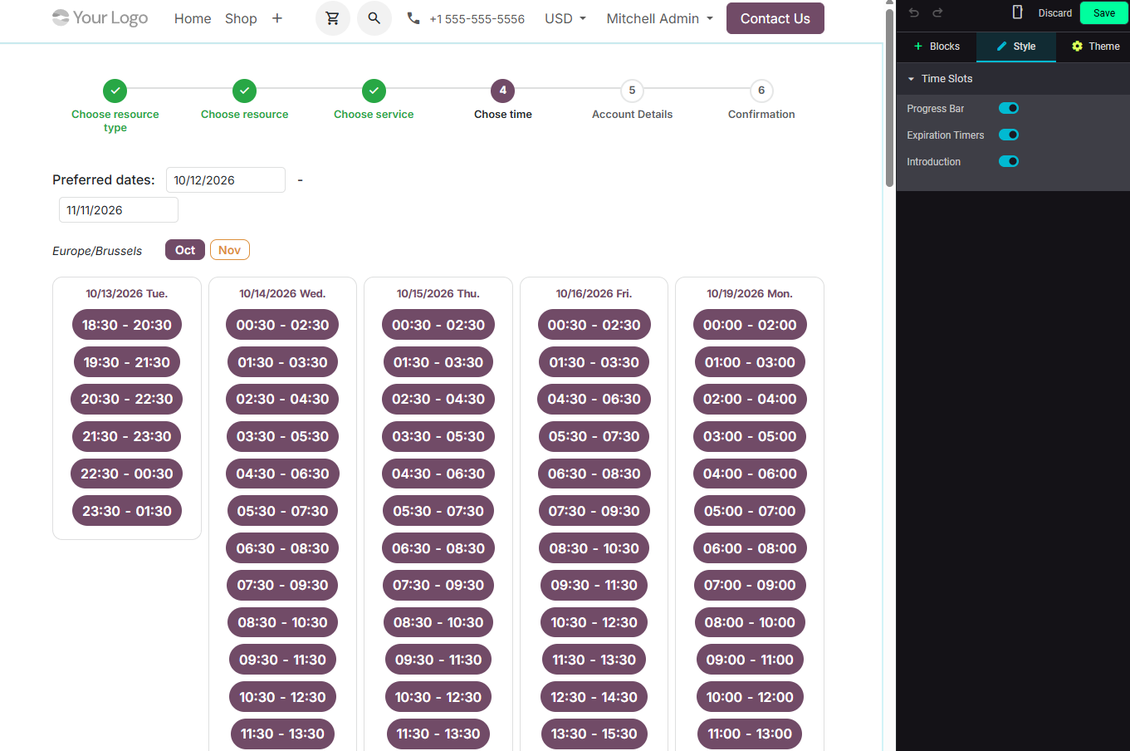Open the Shop menu item
The image size is (1130, 751).
[241, 19]
